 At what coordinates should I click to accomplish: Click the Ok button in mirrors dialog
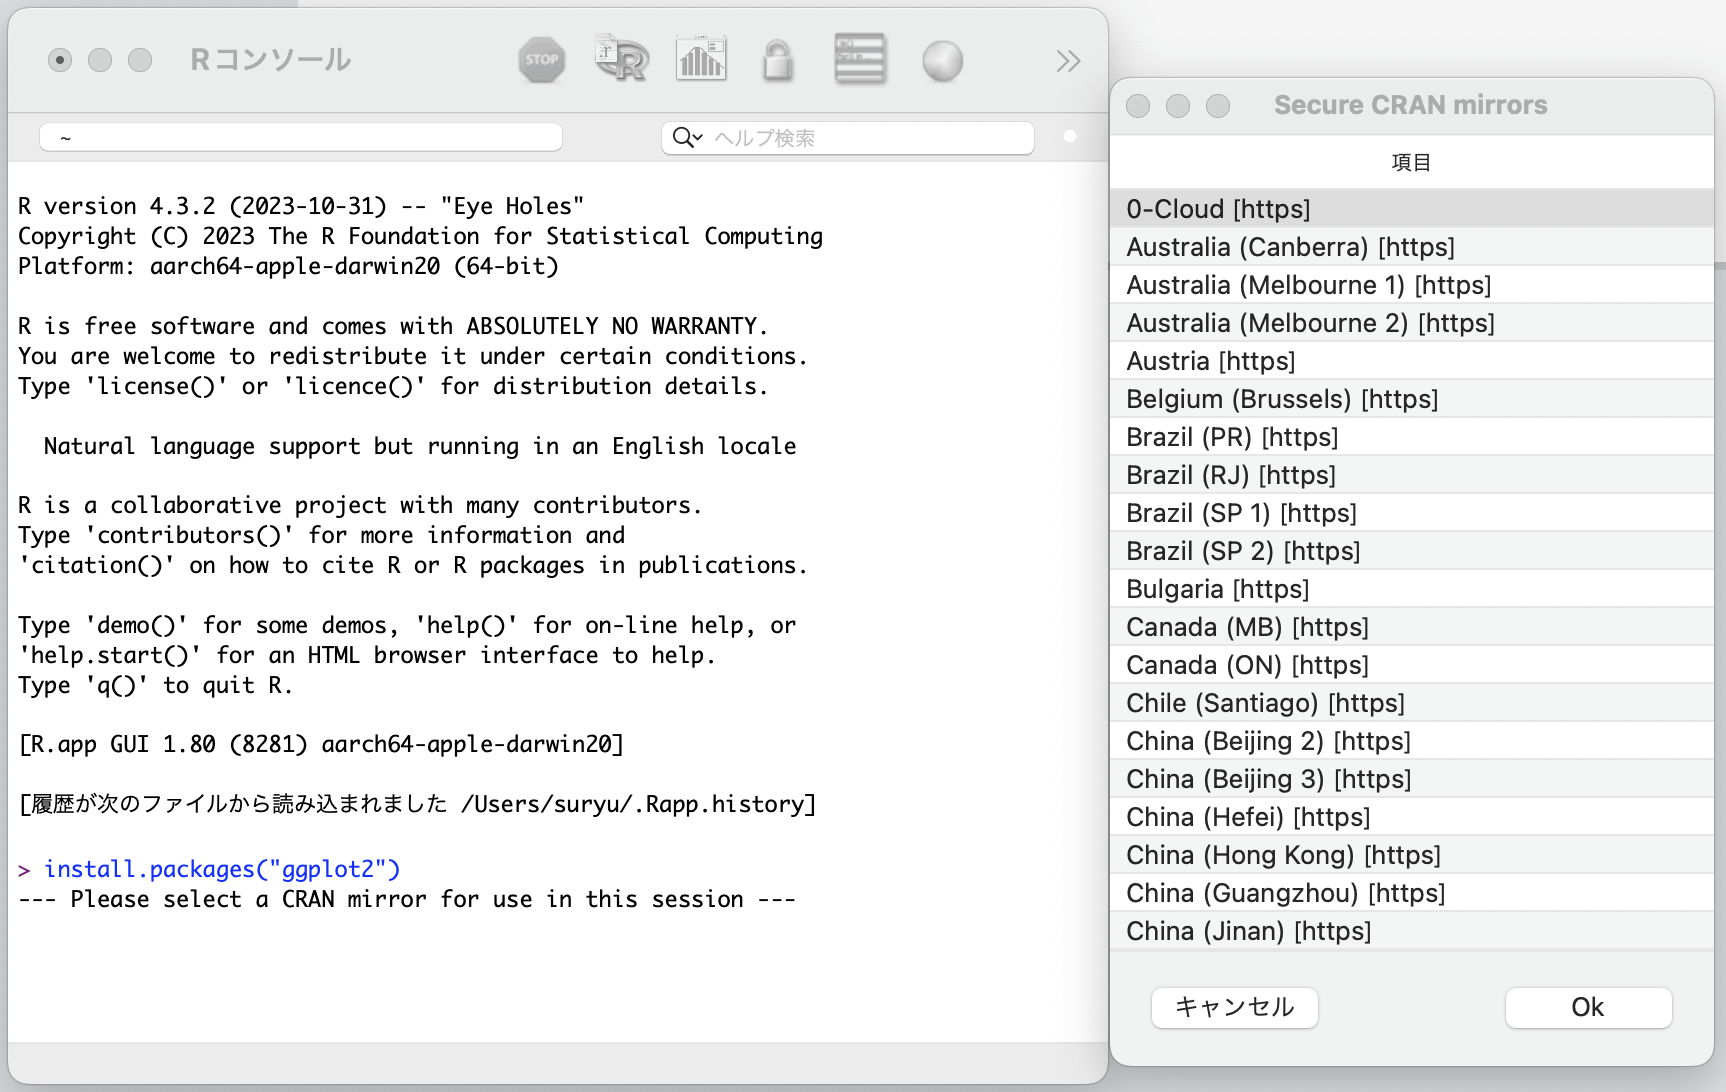[x=1588, y=1007]
